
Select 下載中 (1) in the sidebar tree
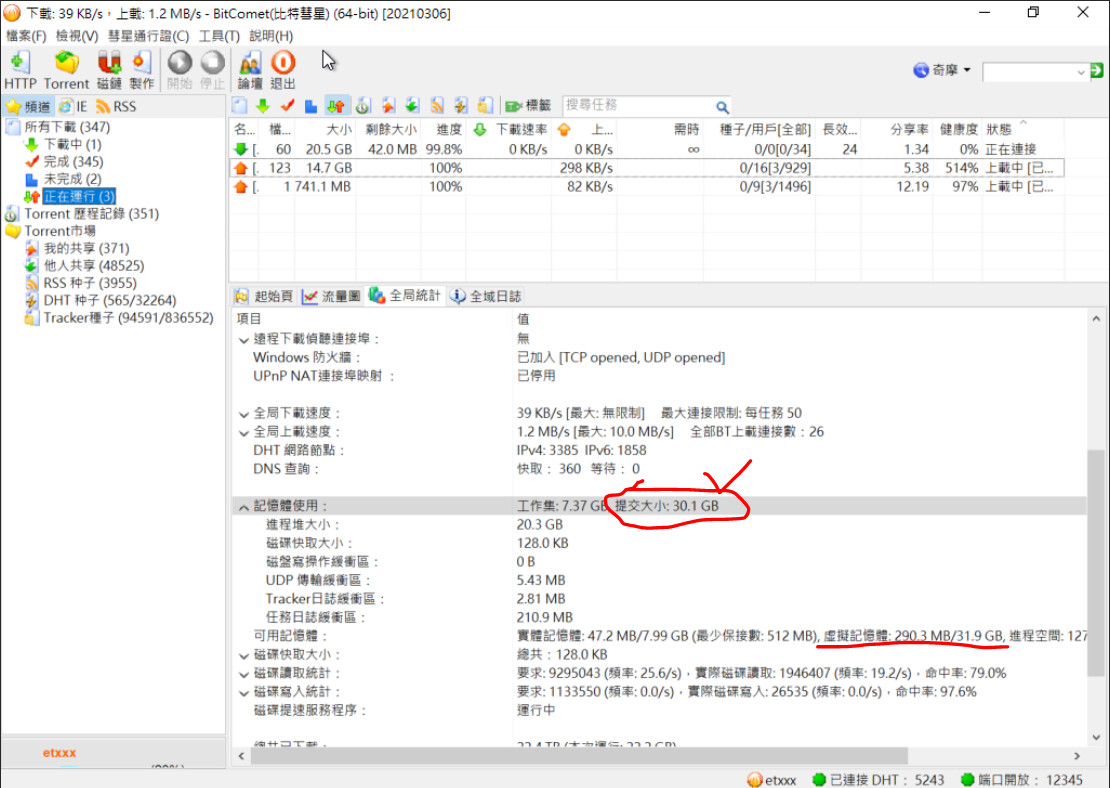click(73, 144)
